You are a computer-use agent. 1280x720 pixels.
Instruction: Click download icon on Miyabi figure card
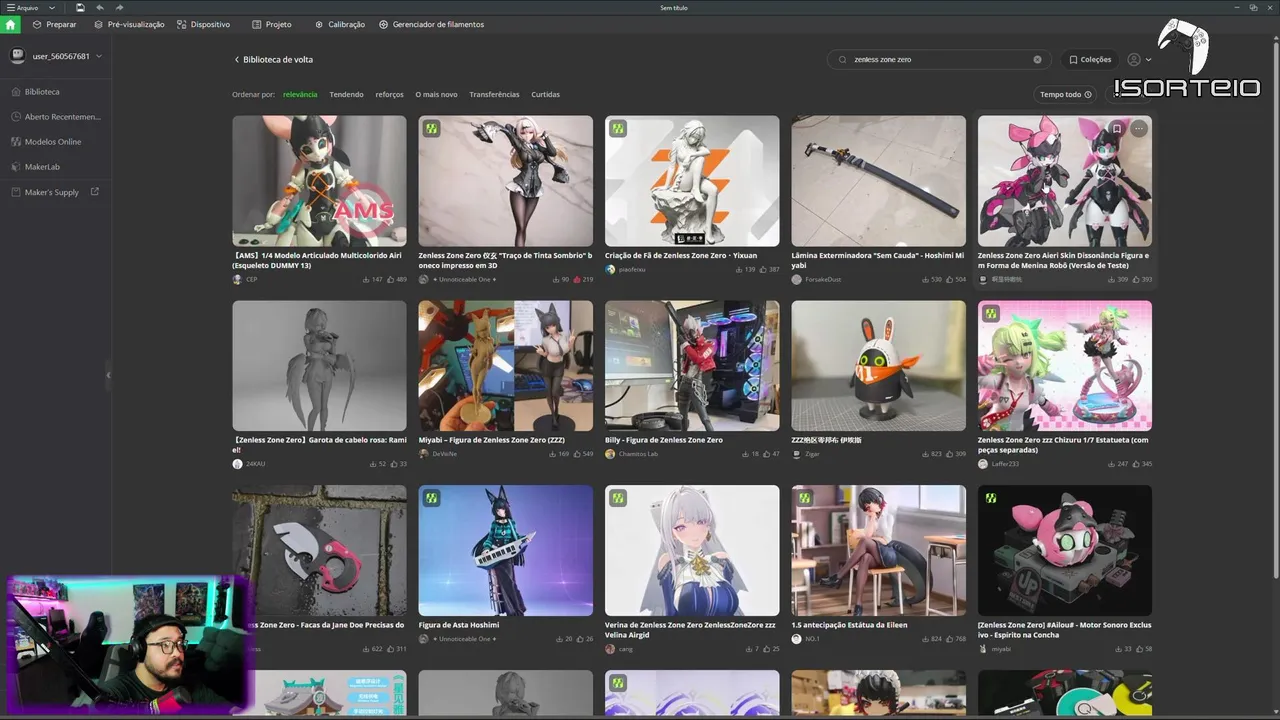(x=553, y=454)
